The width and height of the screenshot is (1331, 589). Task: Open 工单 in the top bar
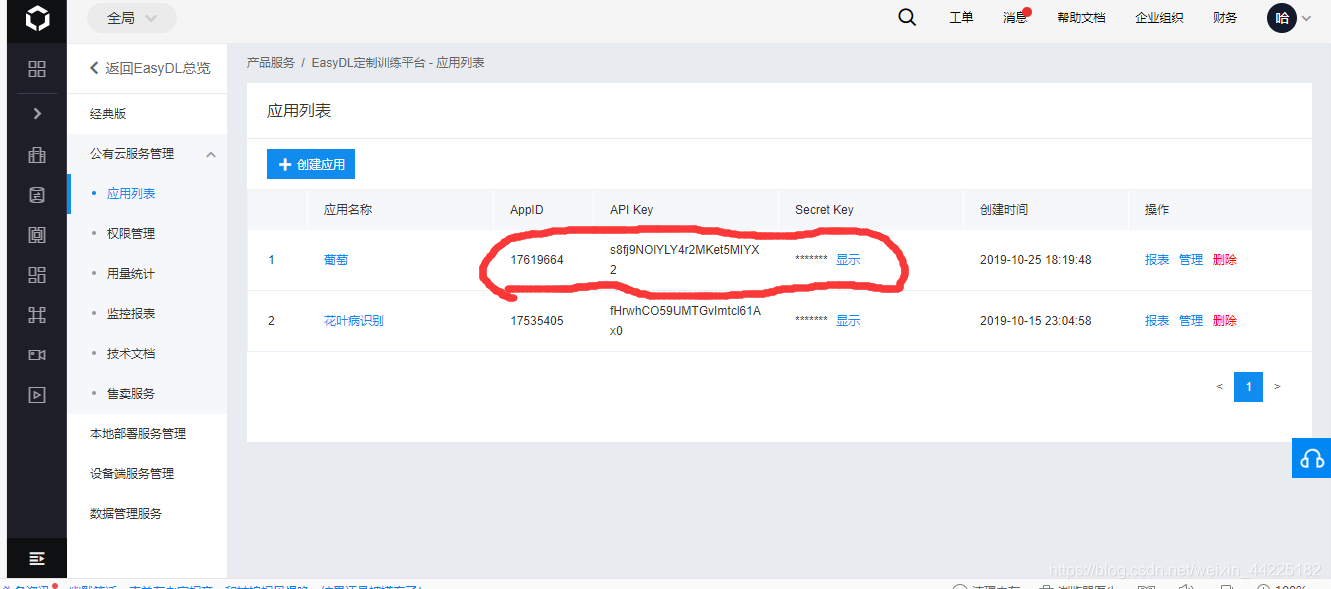(x=961, y=18)
